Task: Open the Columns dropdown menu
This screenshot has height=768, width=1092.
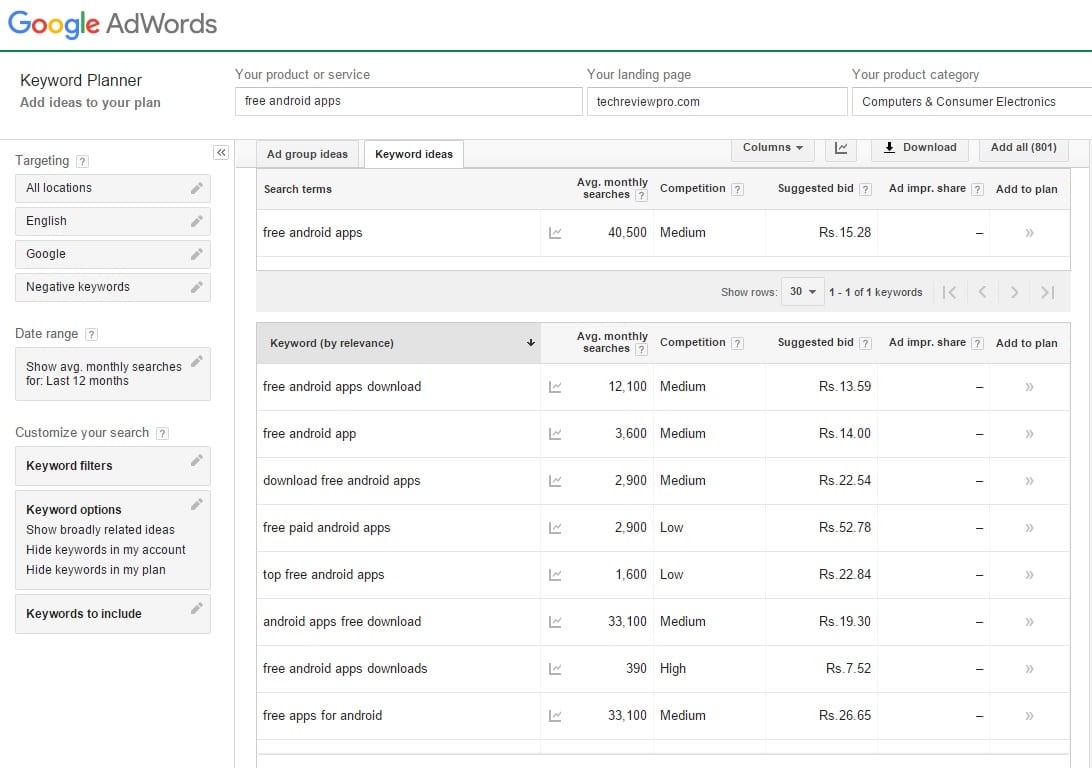Action: coord(772,147)
